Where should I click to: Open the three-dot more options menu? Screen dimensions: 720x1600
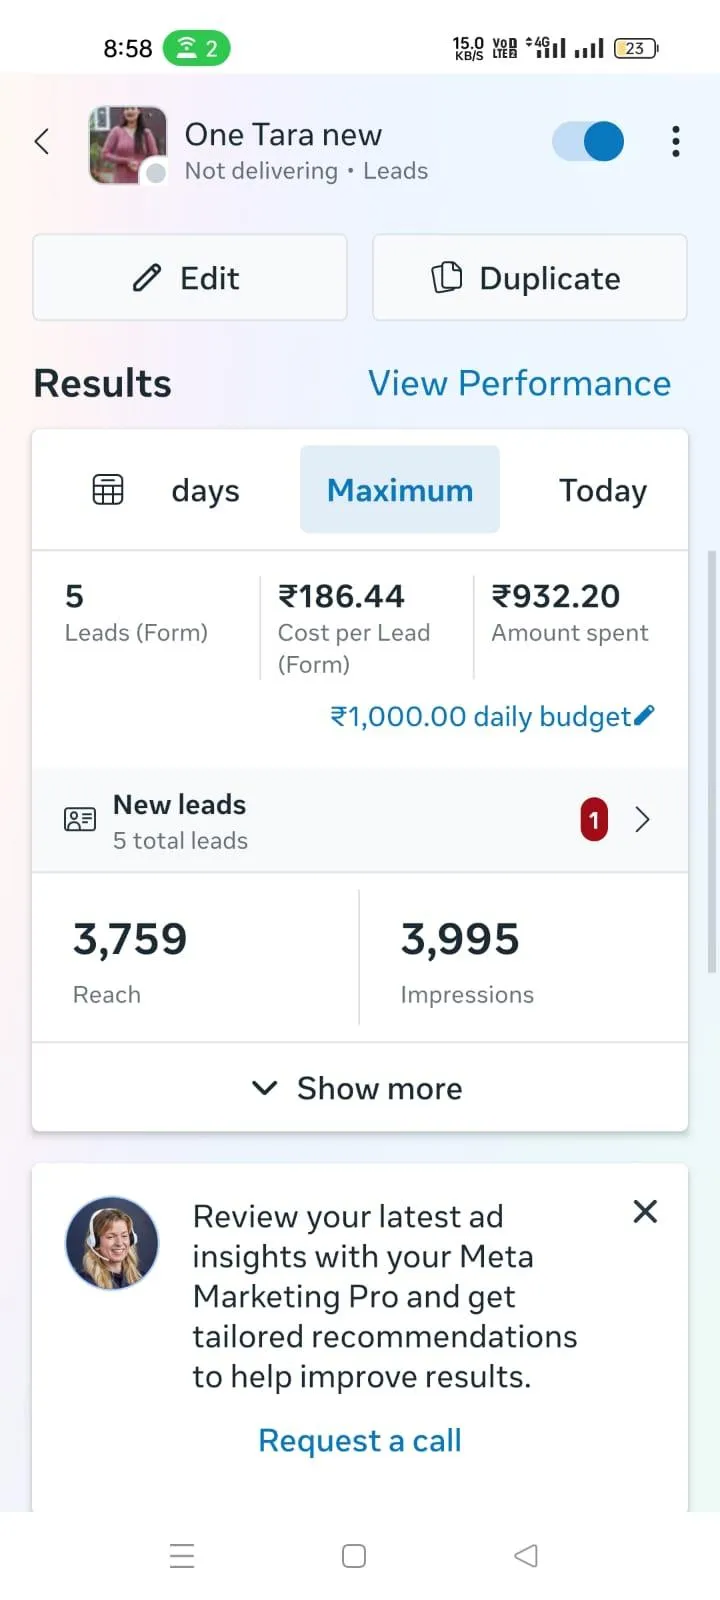click(x=676, y=141)
